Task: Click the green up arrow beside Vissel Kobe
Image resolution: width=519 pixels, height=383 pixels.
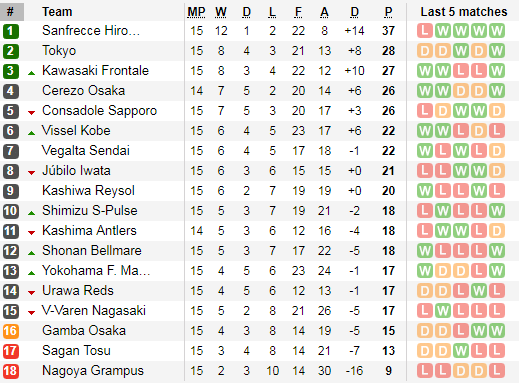Action: [x=31, y=133]
